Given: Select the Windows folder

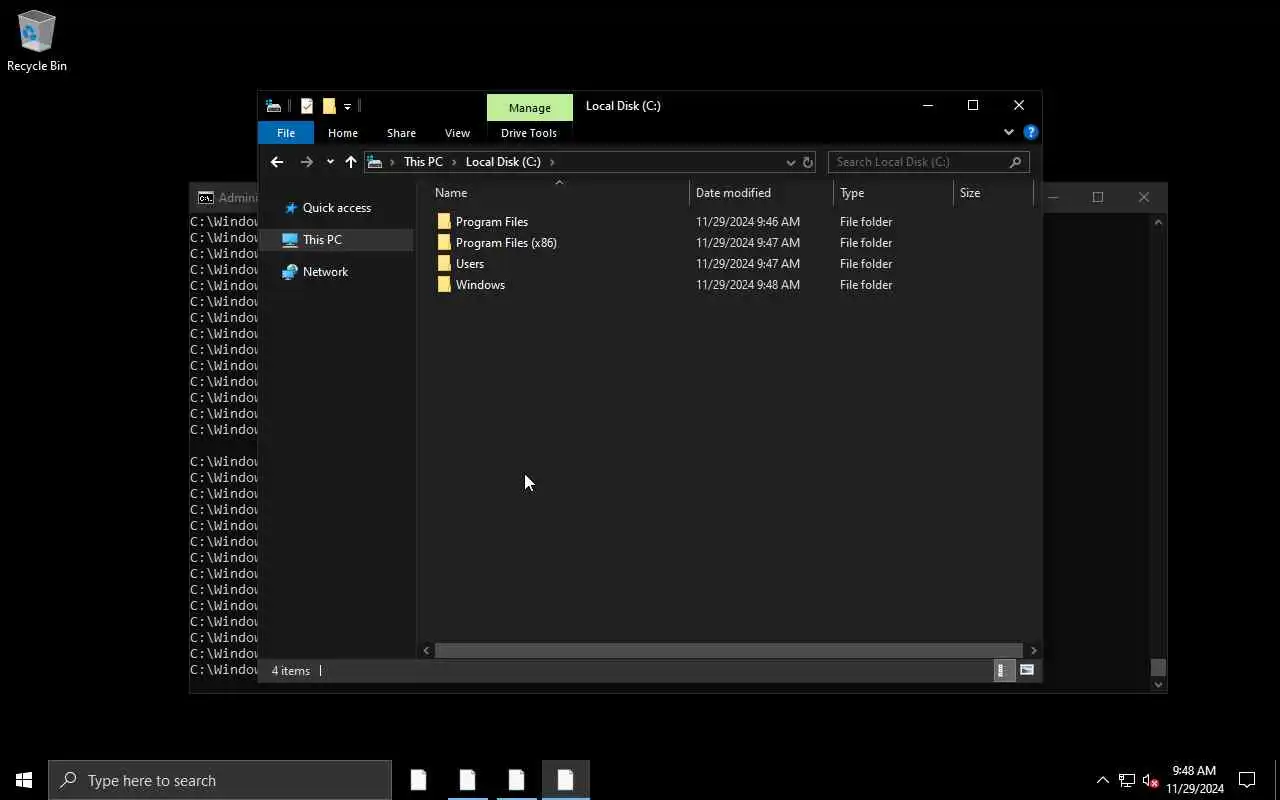Looking at the screenshot, I should coord(480,285).
